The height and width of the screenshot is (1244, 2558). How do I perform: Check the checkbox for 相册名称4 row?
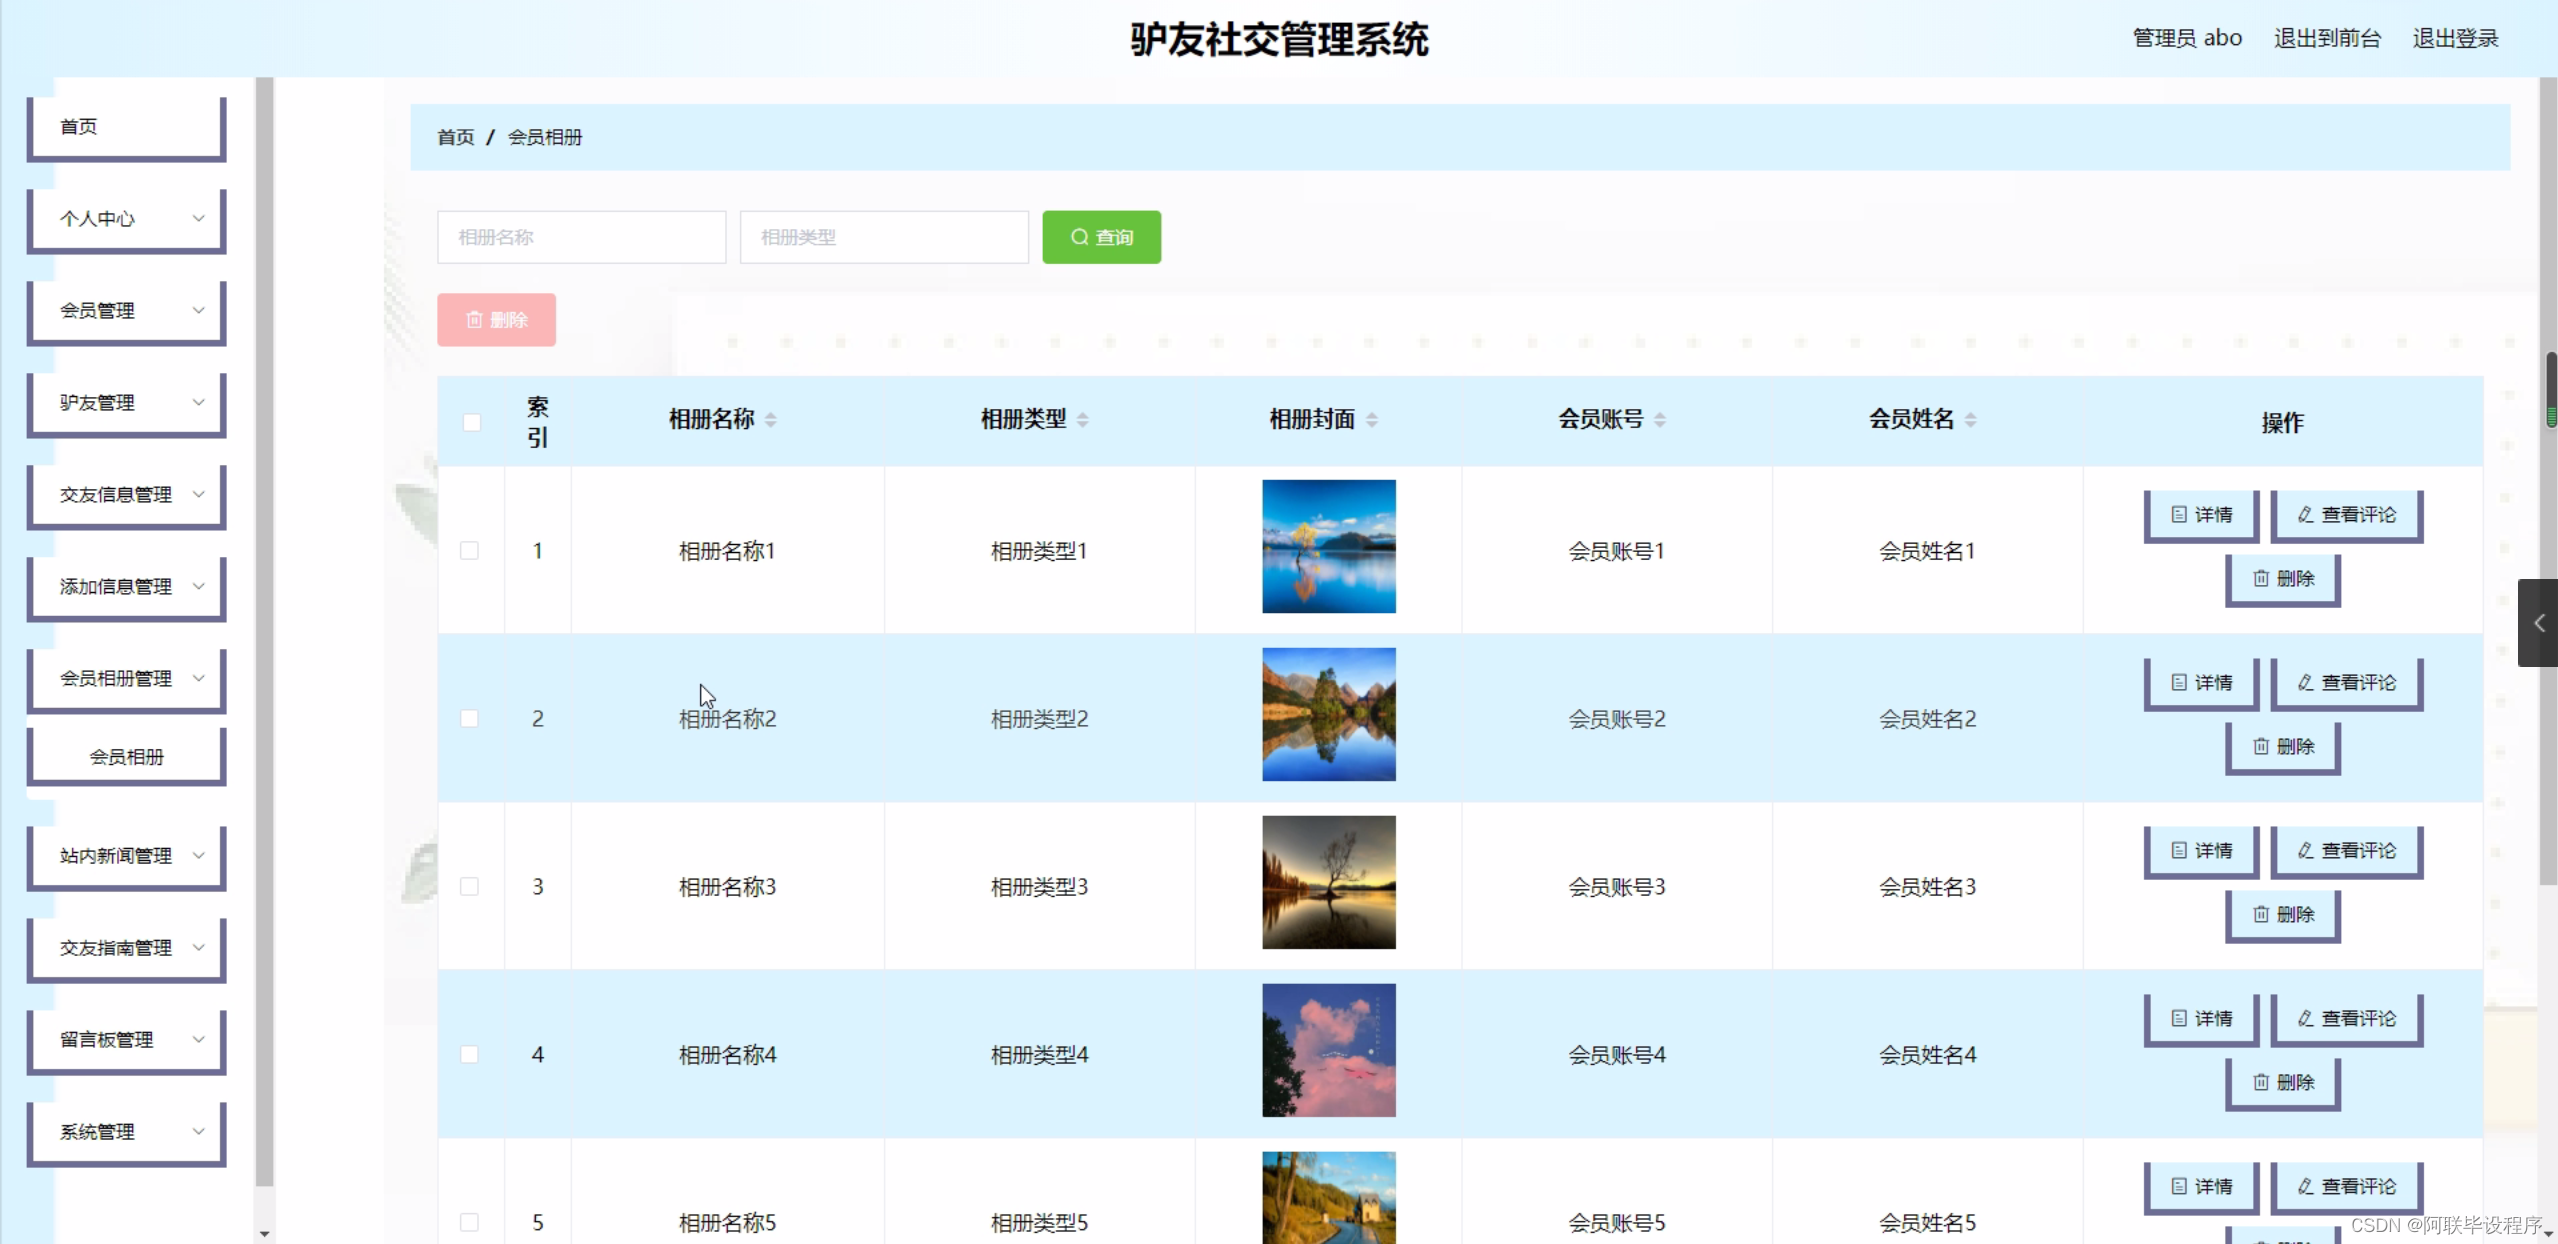(471, 1054)
